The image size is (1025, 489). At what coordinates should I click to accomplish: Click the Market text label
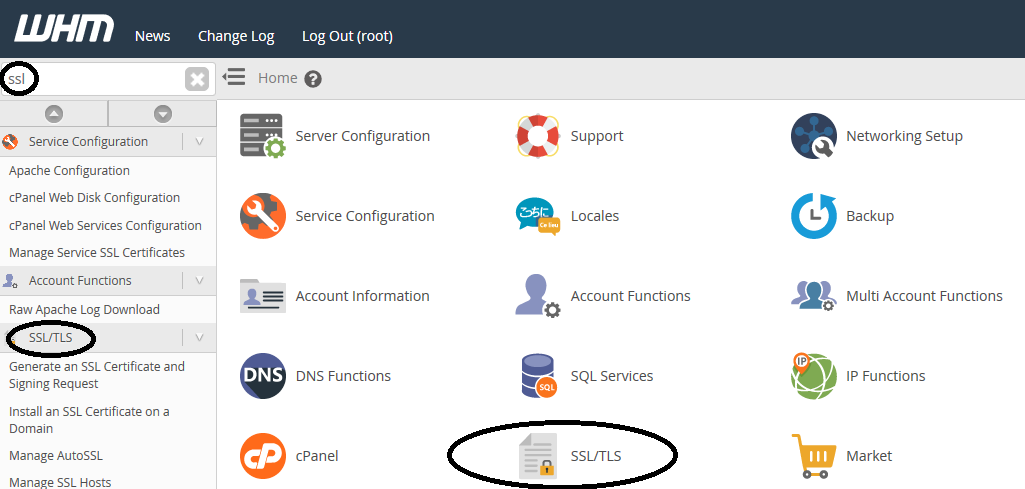(869, 456)
